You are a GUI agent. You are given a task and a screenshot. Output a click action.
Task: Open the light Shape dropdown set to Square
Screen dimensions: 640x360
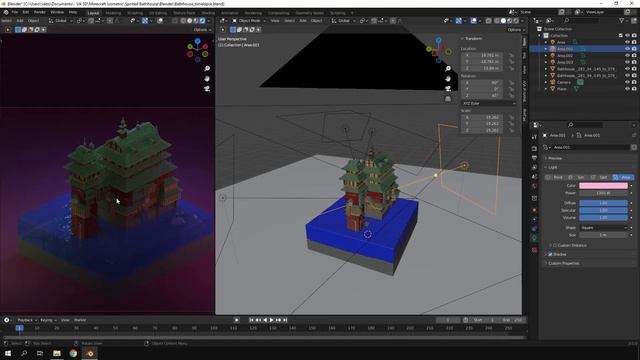pyautogui.click(x=603, y=228)
